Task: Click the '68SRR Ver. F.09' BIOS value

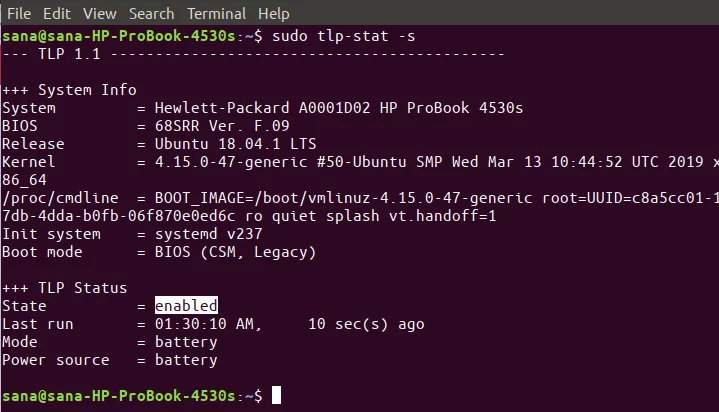Action: click(x=222, y=126)
